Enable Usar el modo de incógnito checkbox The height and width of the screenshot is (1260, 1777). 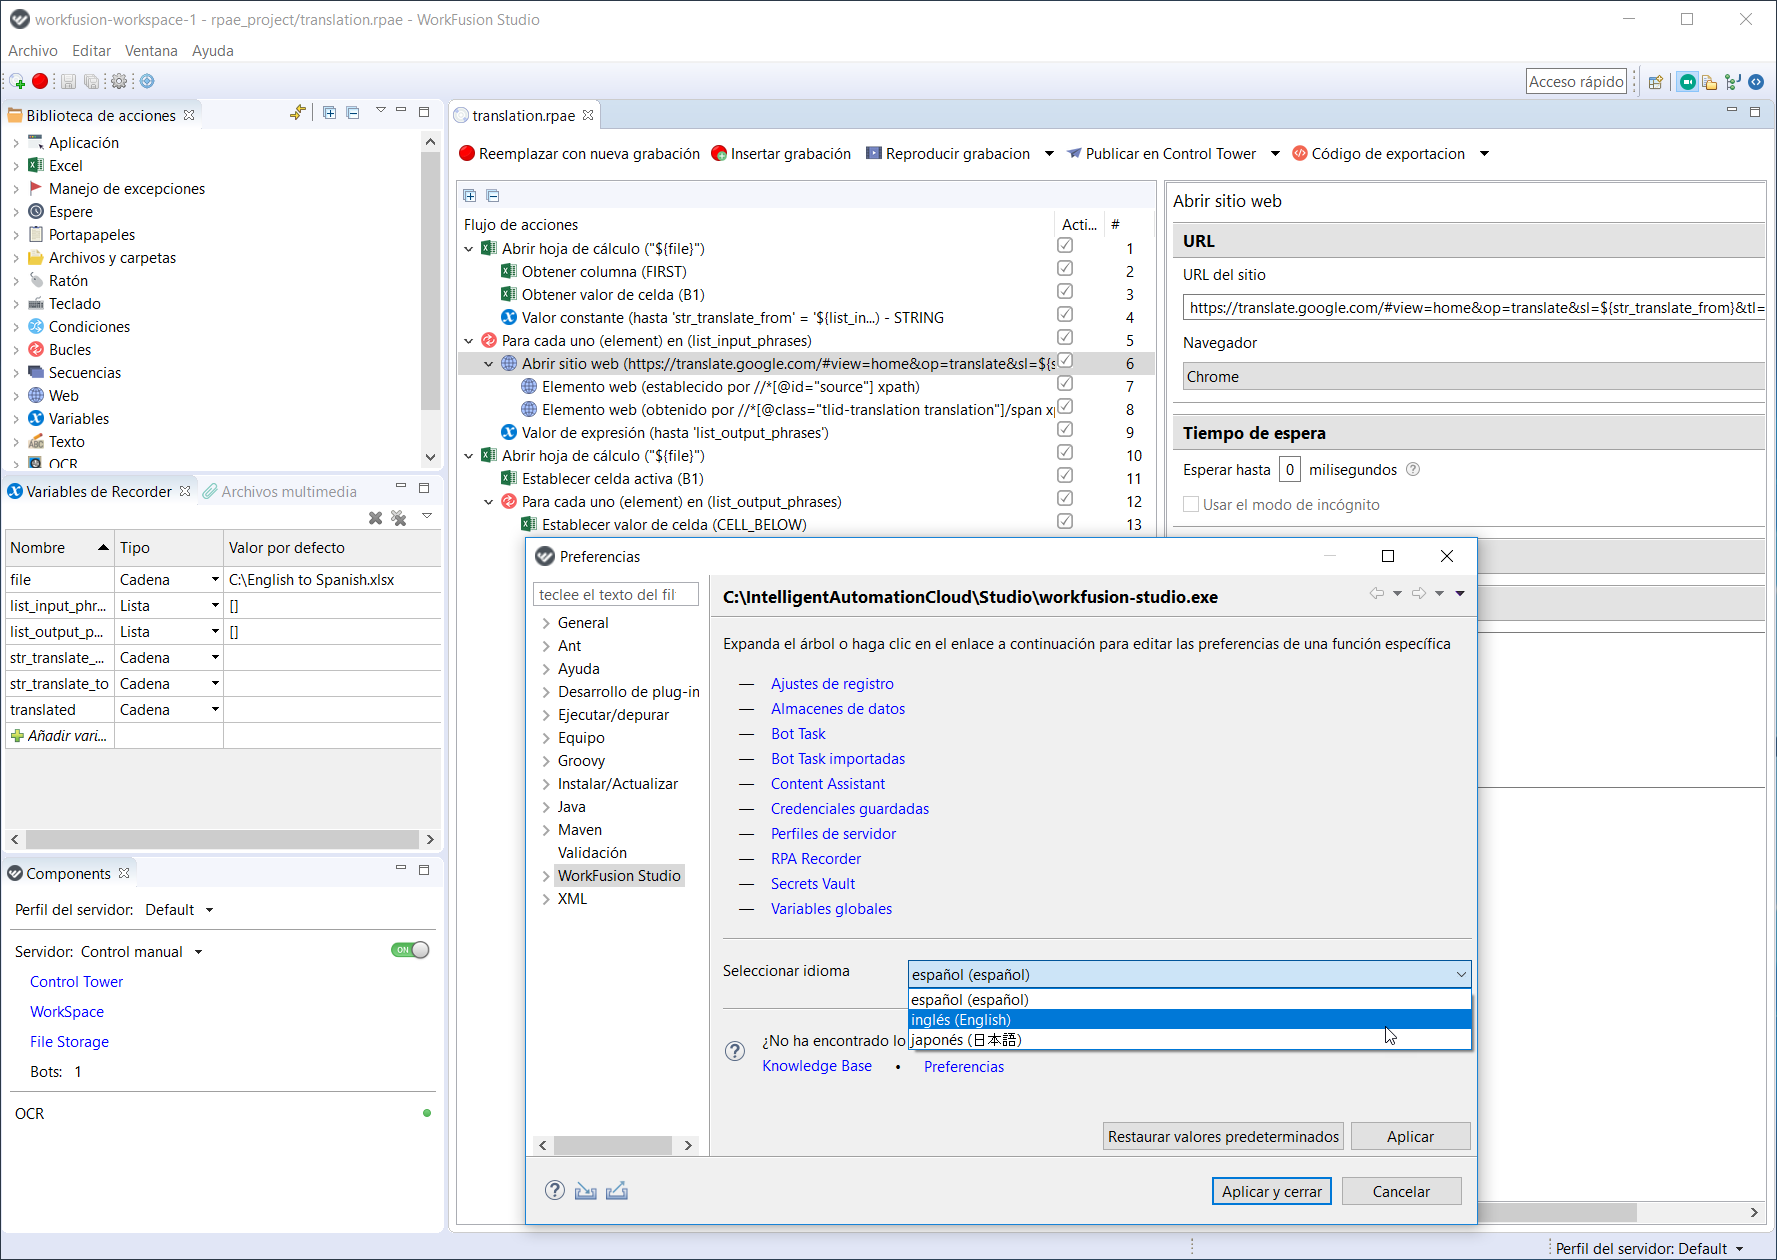(1191, 505)
